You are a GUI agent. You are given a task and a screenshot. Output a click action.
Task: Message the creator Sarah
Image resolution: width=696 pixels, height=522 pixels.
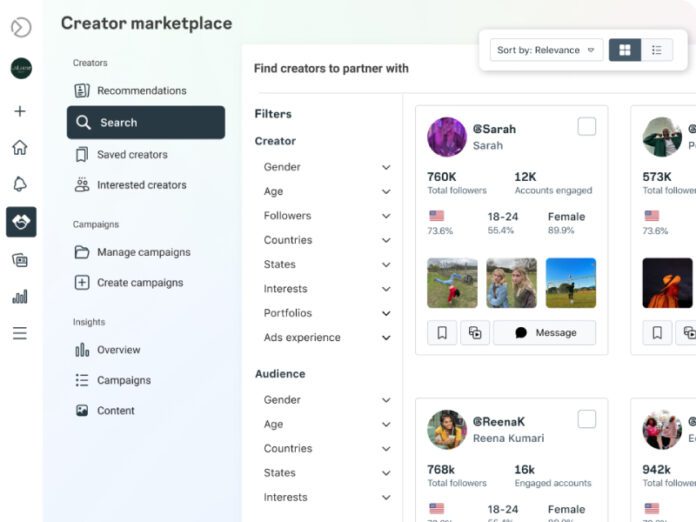pyautogui.click(x=545, y=333)
